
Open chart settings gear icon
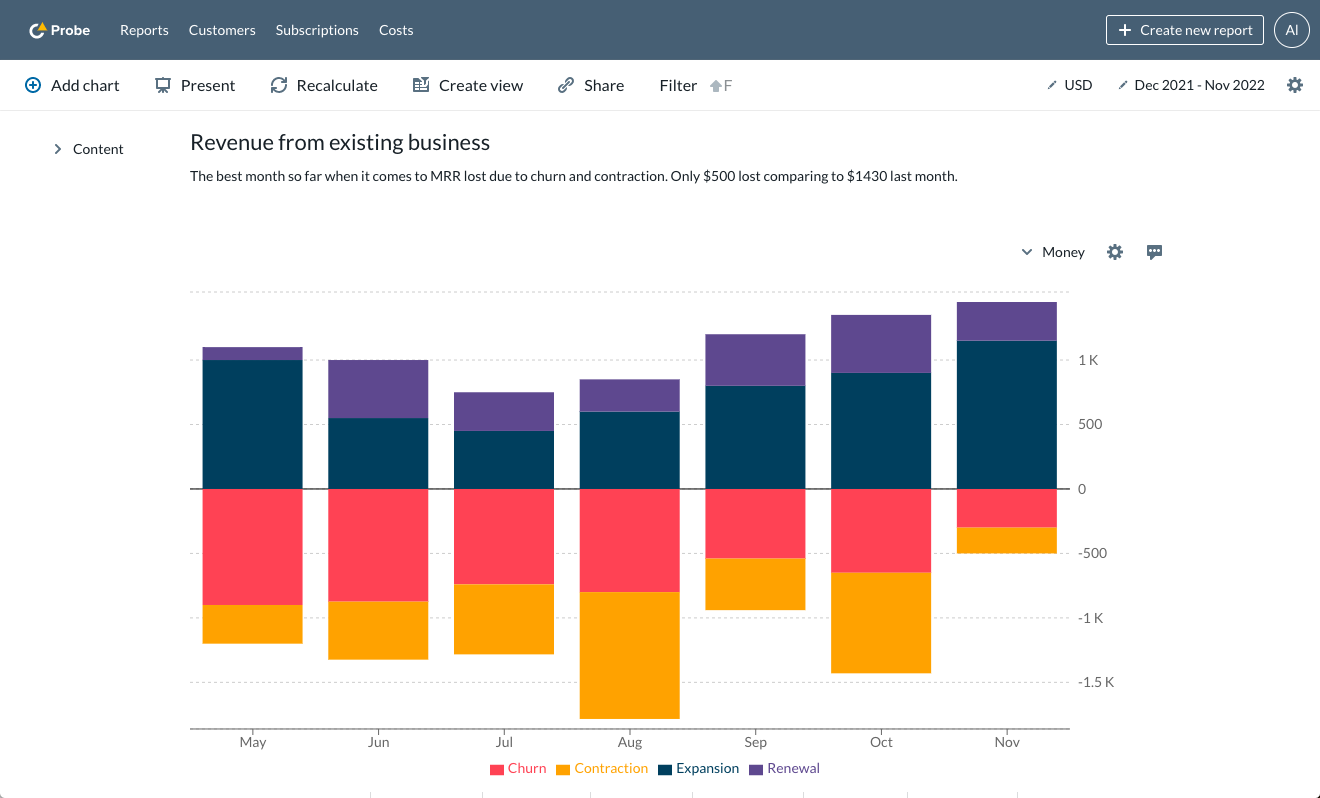(x=1115, y=252)
